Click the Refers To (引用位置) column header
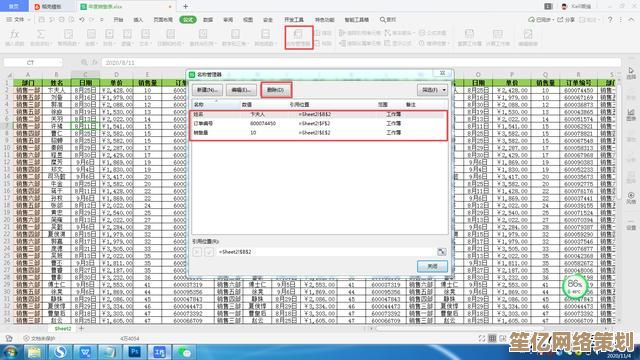This screenshot has width=640, height=360. (299, 105)
